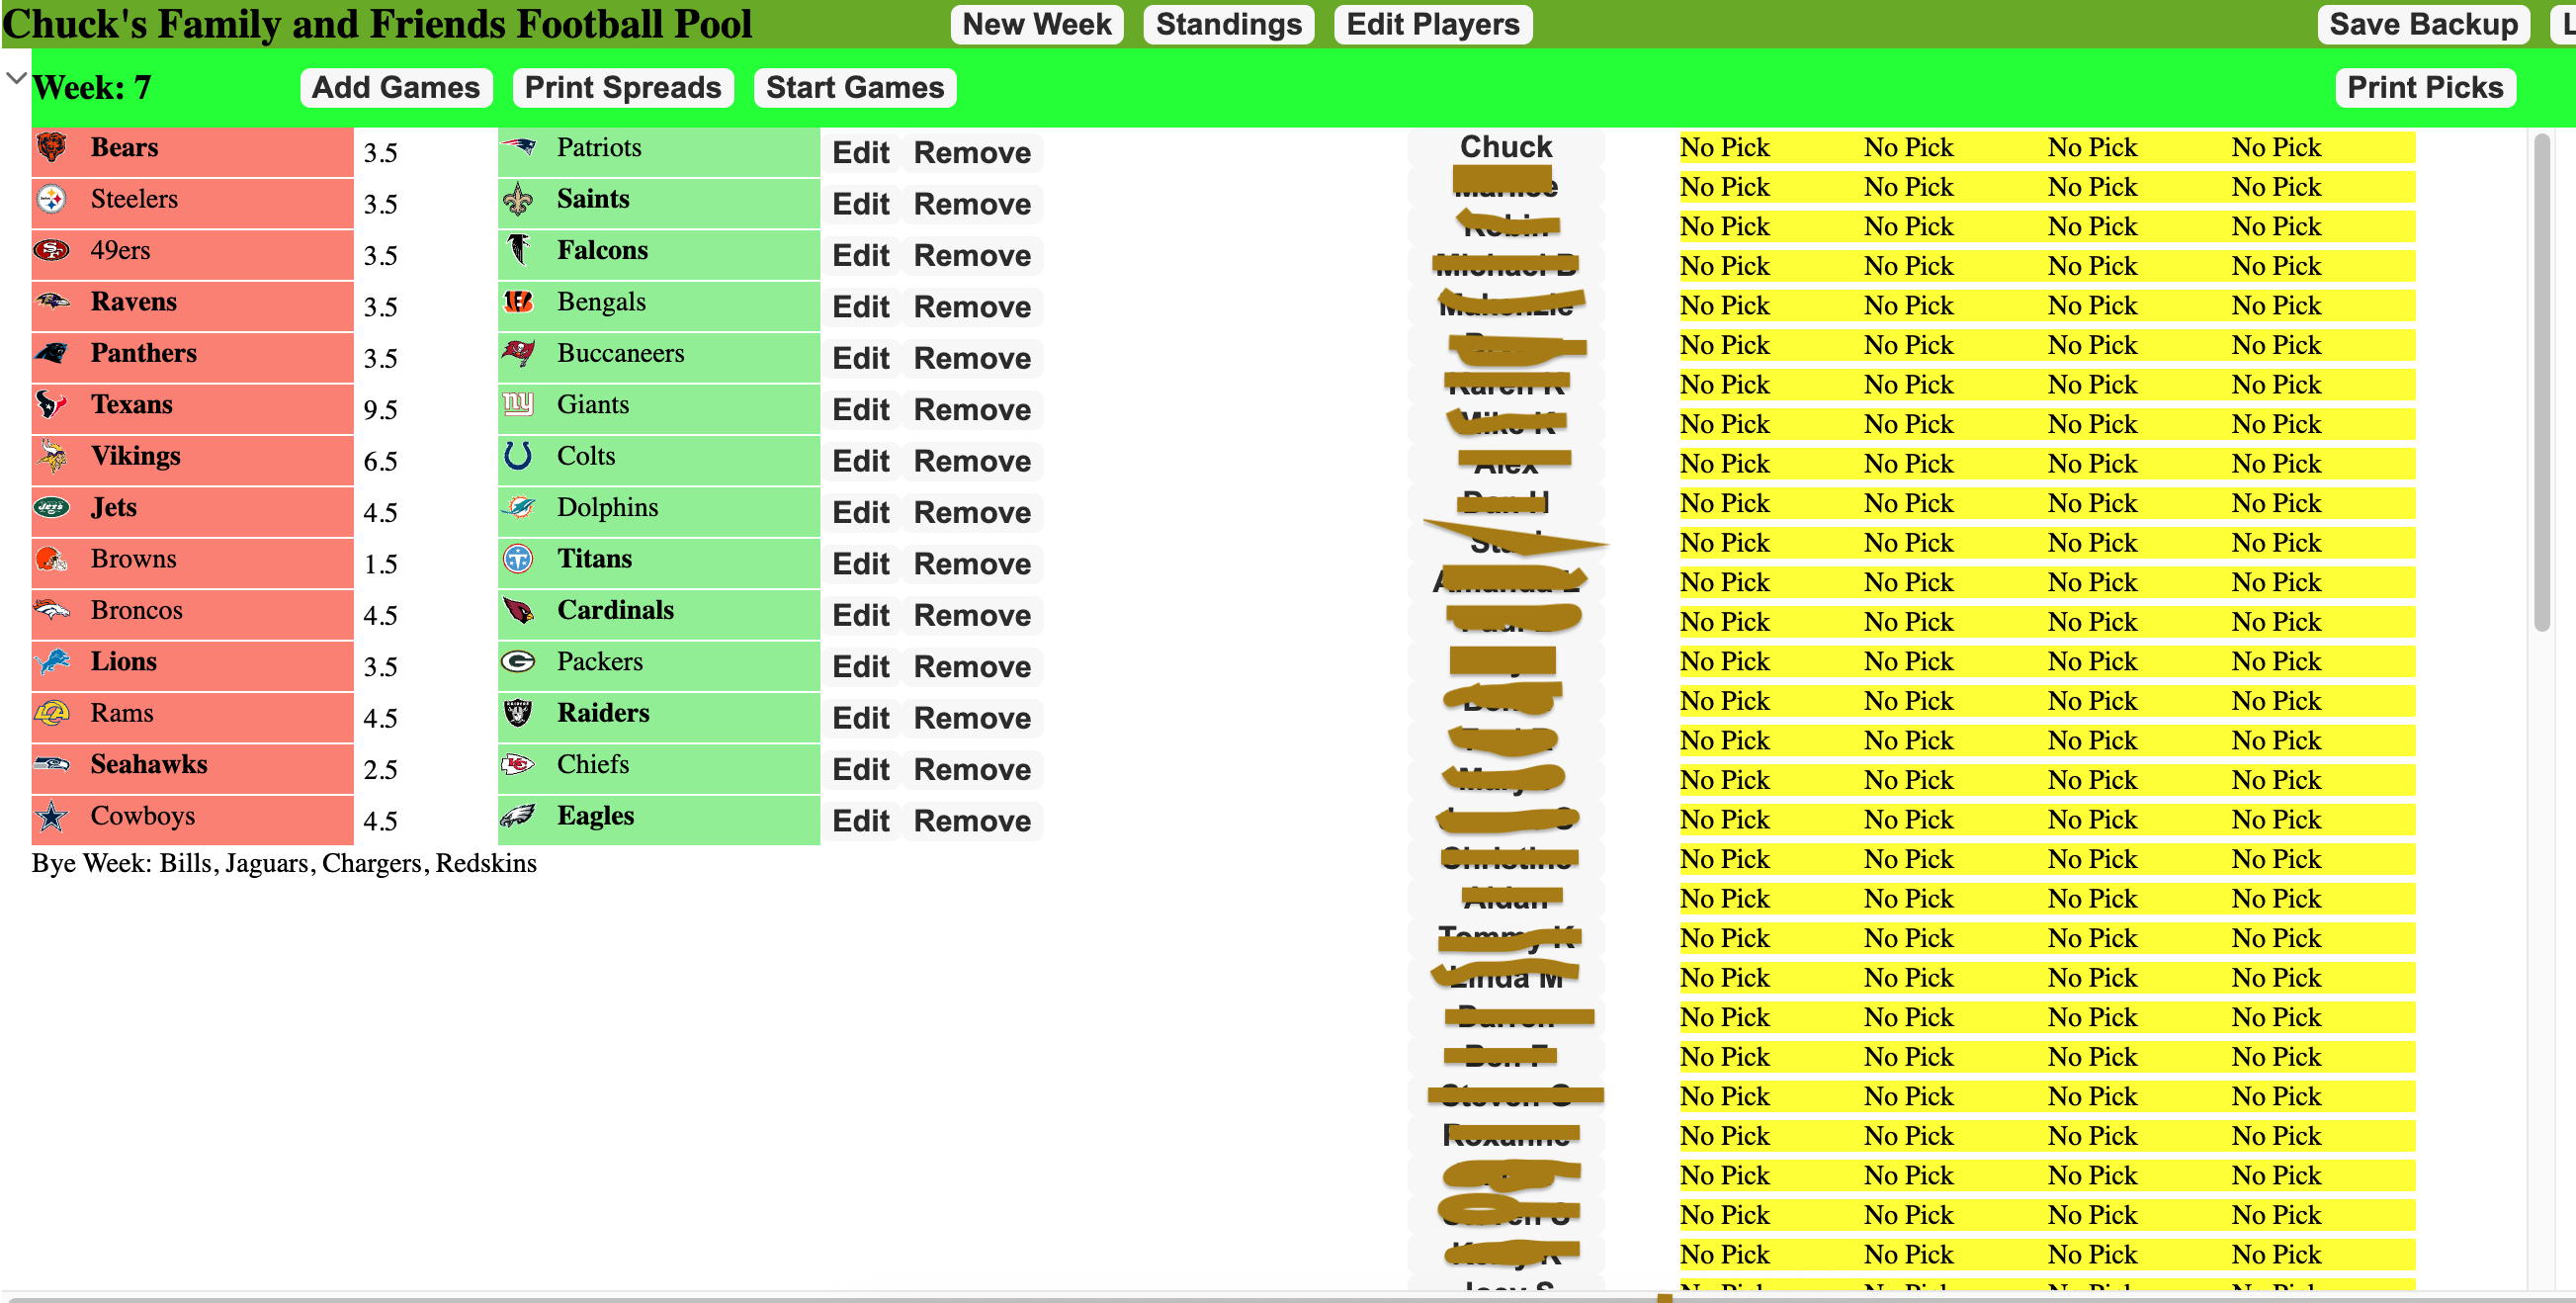Open the Standings page
This screenshot has height=1303, width=2576.
point(1228,24)
